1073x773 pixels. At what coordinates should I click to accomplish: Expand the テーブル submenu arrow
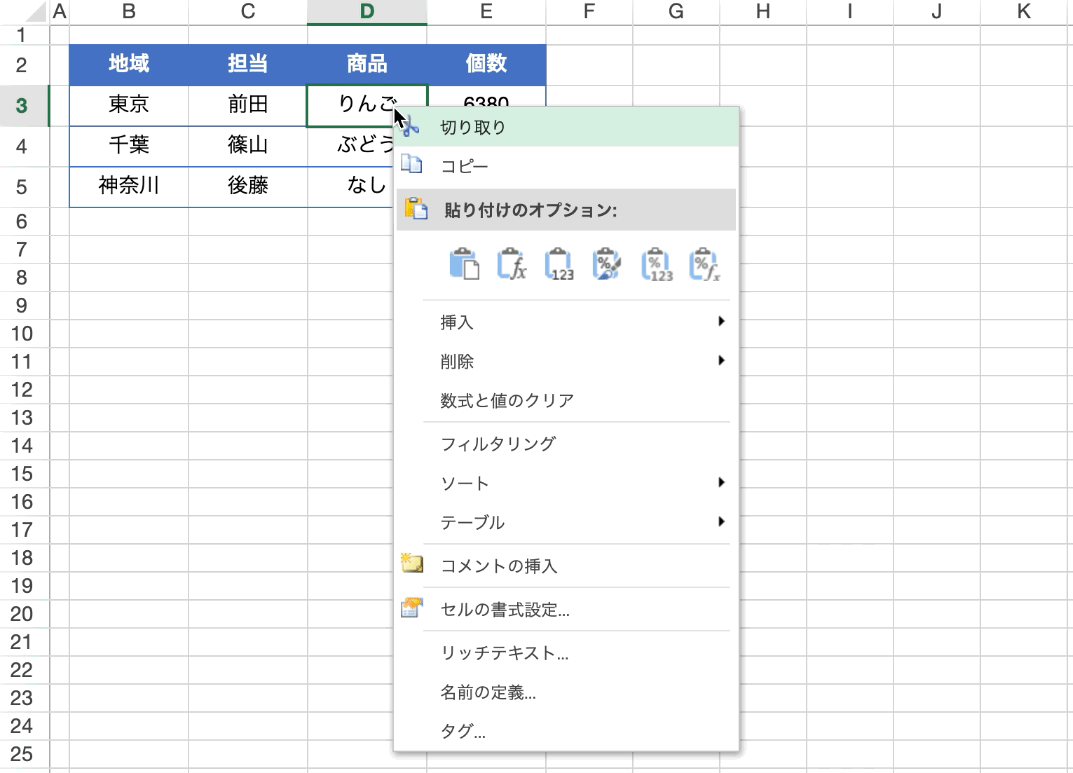coord(721,521)
